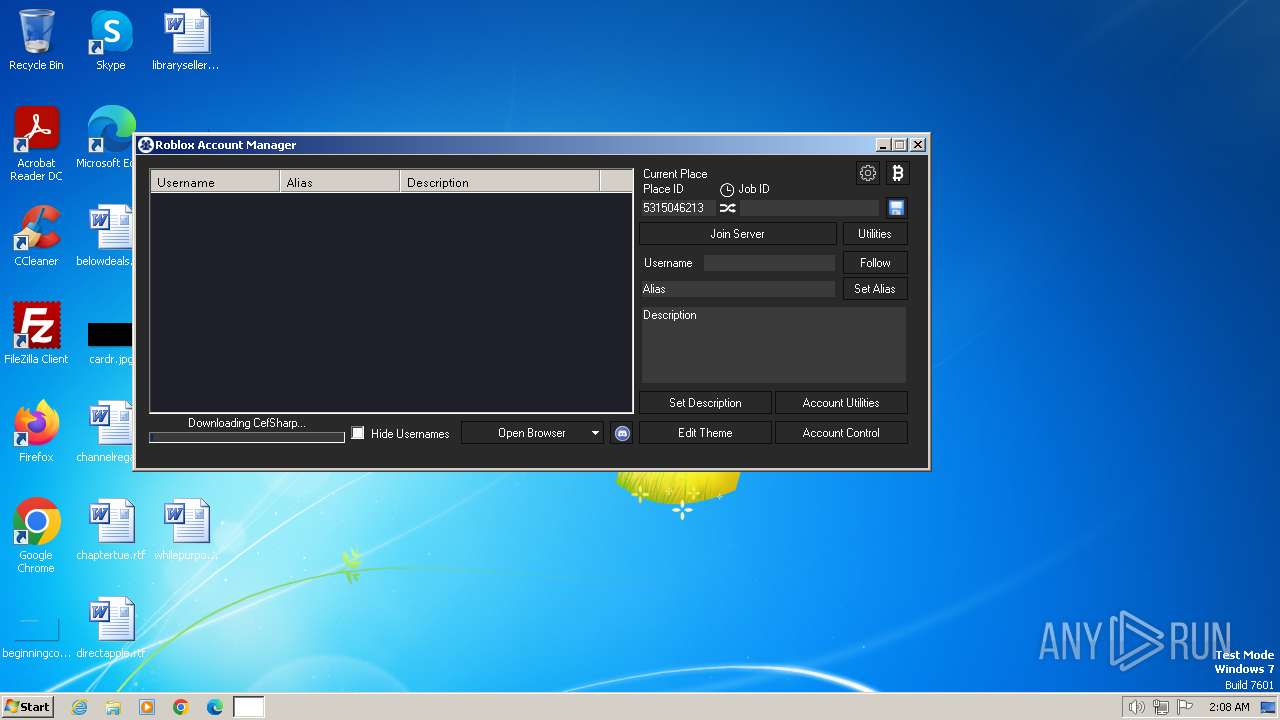The image size is (1280, 720).
Task: Minimize the Roblox Account Manager window
Action: coord(883,145)
